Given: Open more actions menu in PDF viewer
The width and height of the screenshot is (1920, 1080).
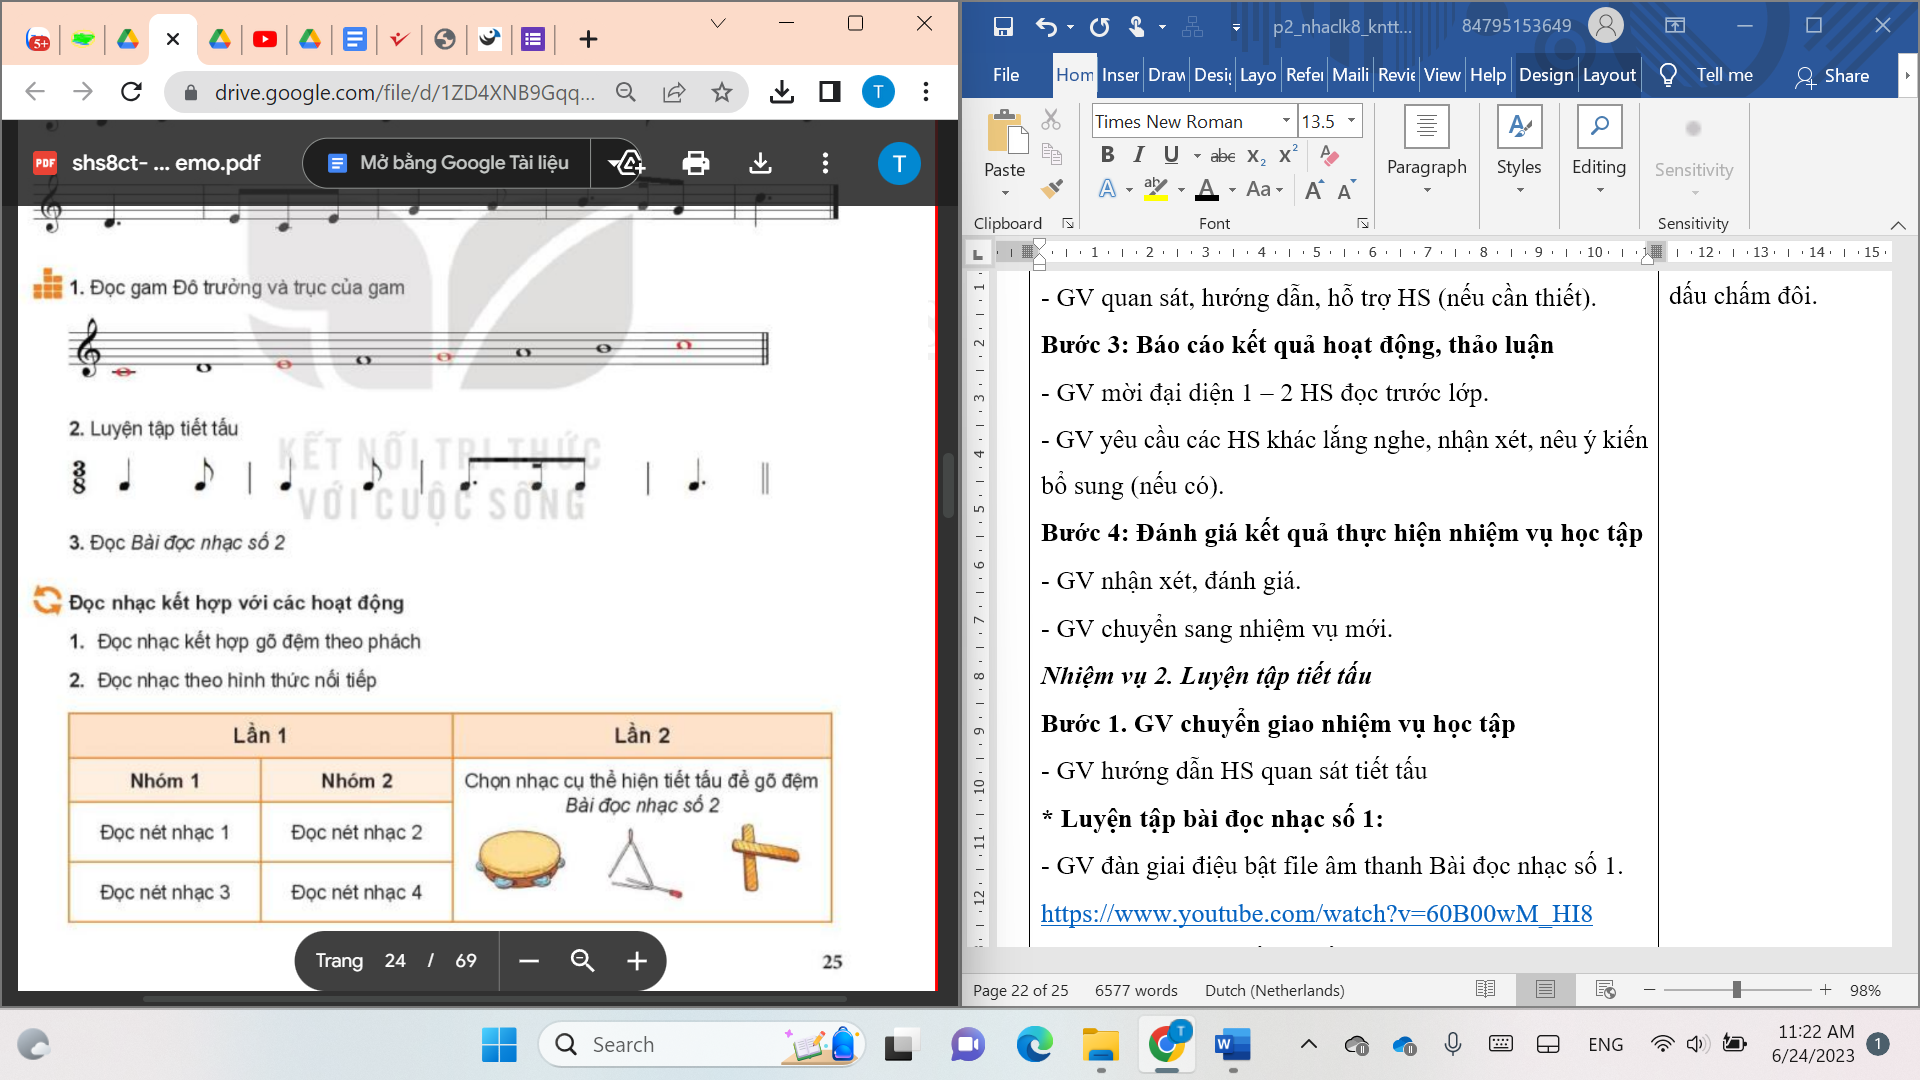Looking at the screenshot, I should tap(825, 163).
